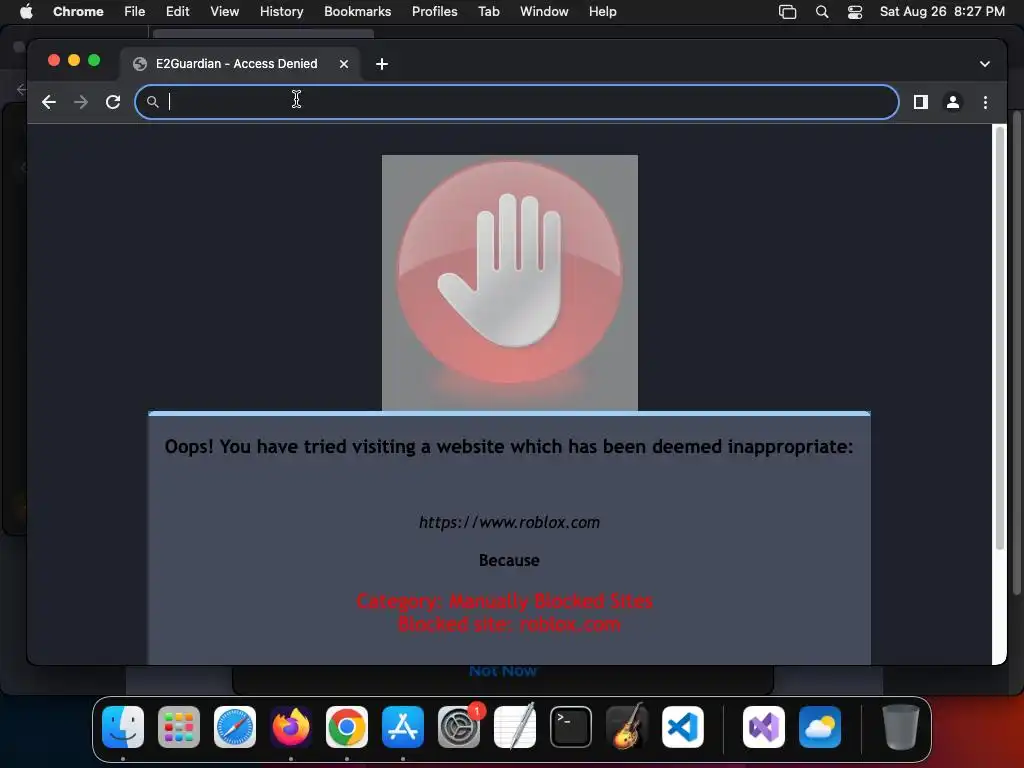The width and height of the screenshot is (1024, 768).
Task: Launch Terminal from the Dock
Action: pyautogui.click(x=571, y=727)
